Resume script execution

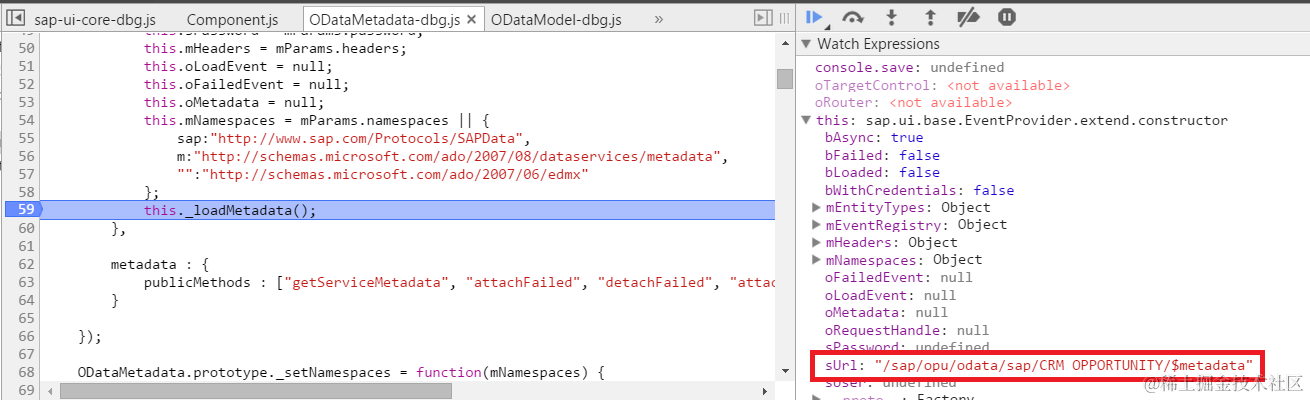pos(815,17)
